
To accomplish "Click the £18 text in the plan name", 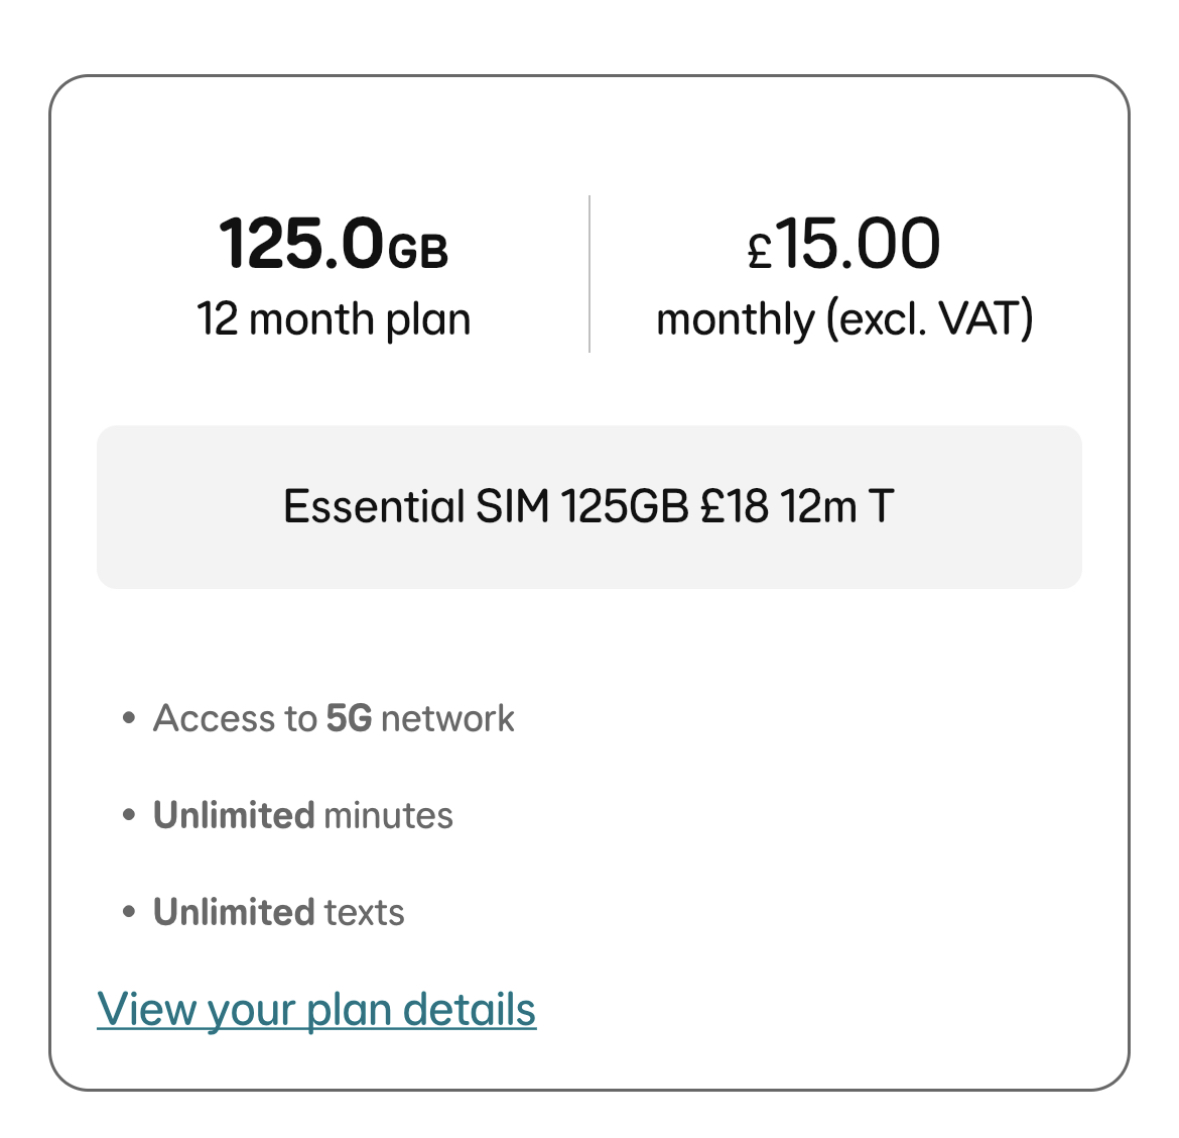I will pyautogui.click(x=734, y=507).
